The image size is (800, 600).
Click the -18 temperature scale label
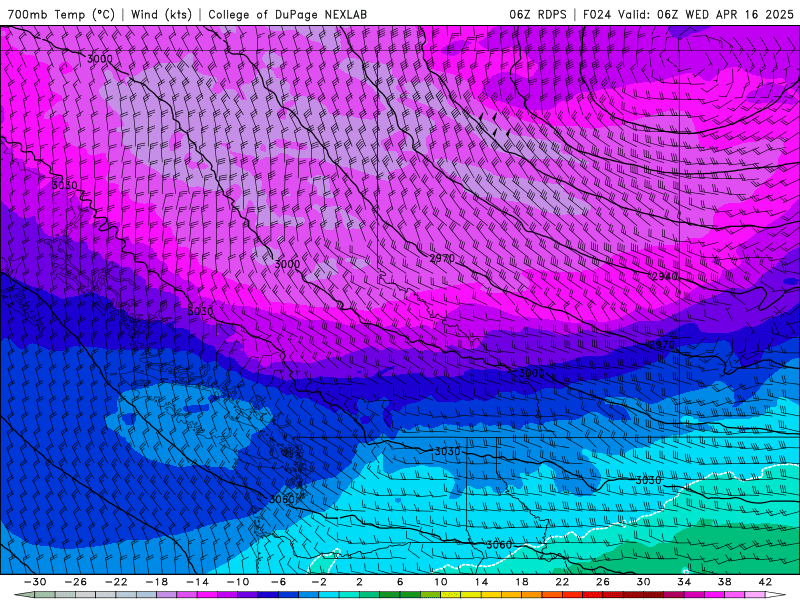click(157, 582)
